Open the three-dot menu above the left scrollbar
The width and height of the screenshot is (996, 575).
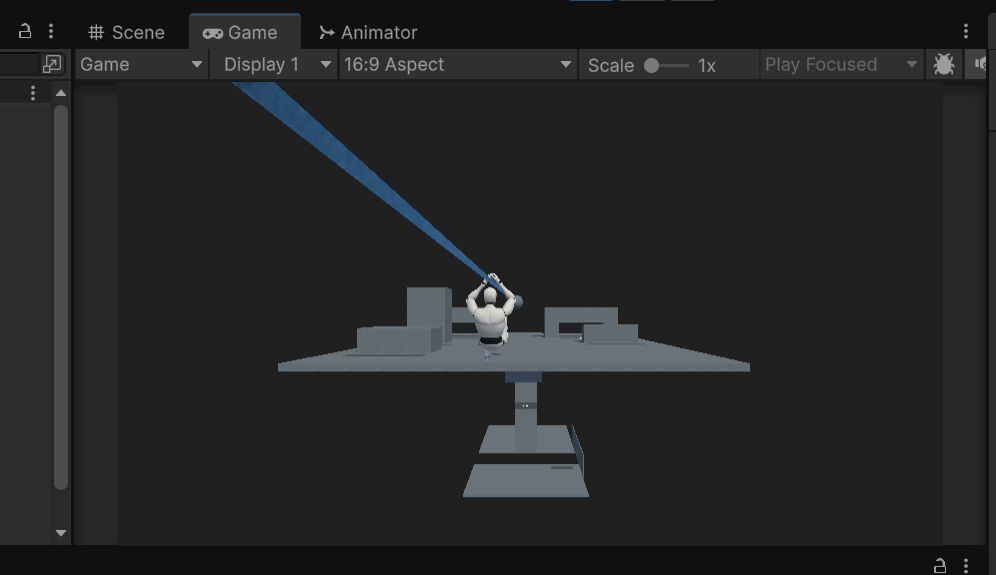tap(33, 93)
